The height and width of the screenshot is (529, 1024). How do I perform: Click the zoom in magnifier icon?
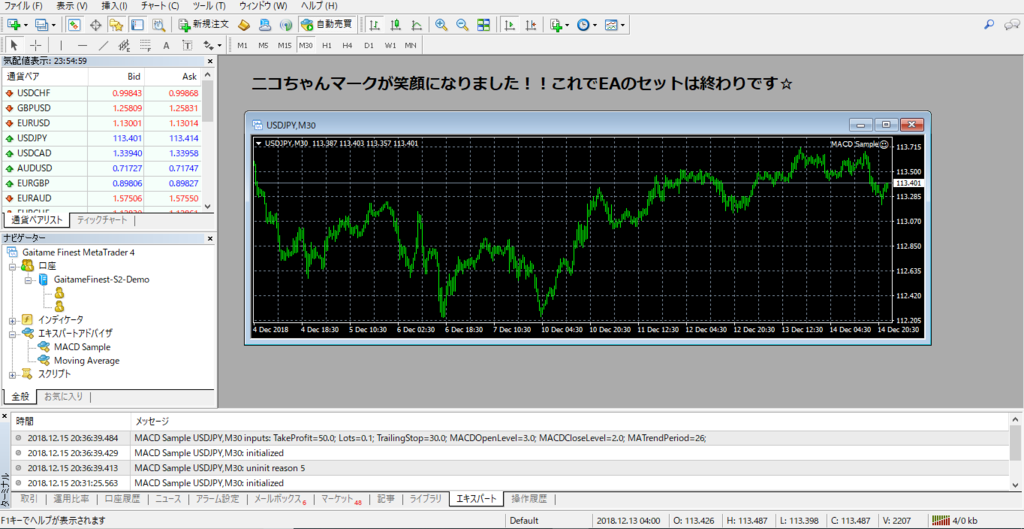(441, 25)
